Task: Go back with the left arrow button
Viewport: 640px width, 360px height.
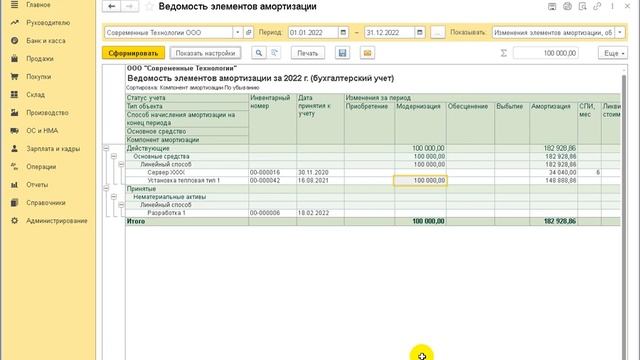Action: point(111,6)
